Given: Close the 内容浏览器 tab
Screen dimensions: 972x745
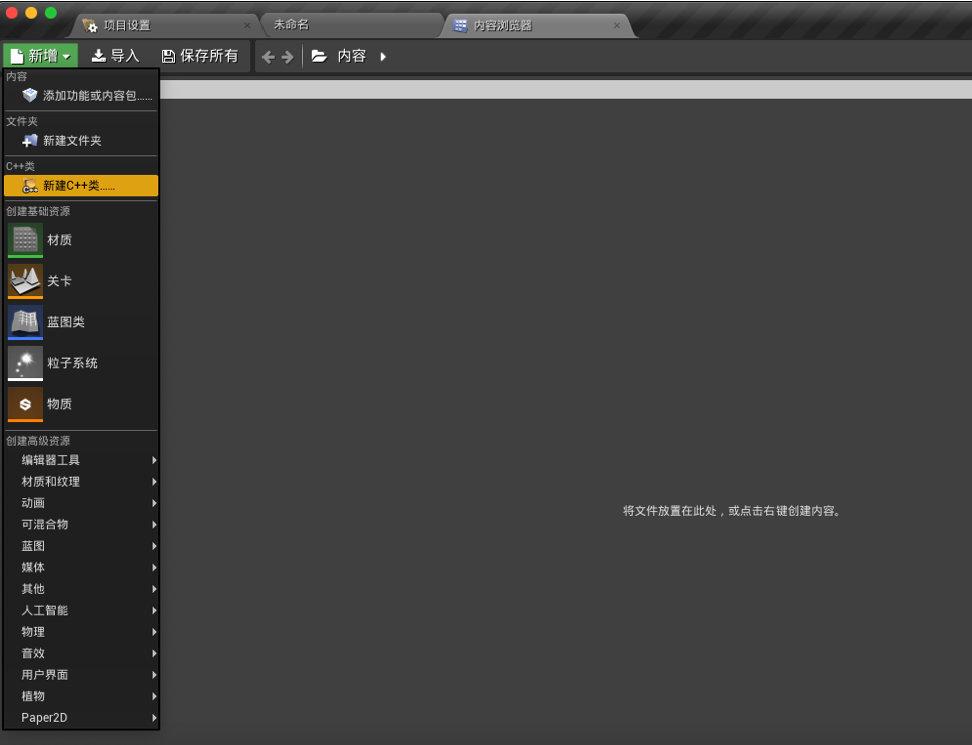Looking at the screenshot, I should (x=616, y=25).
